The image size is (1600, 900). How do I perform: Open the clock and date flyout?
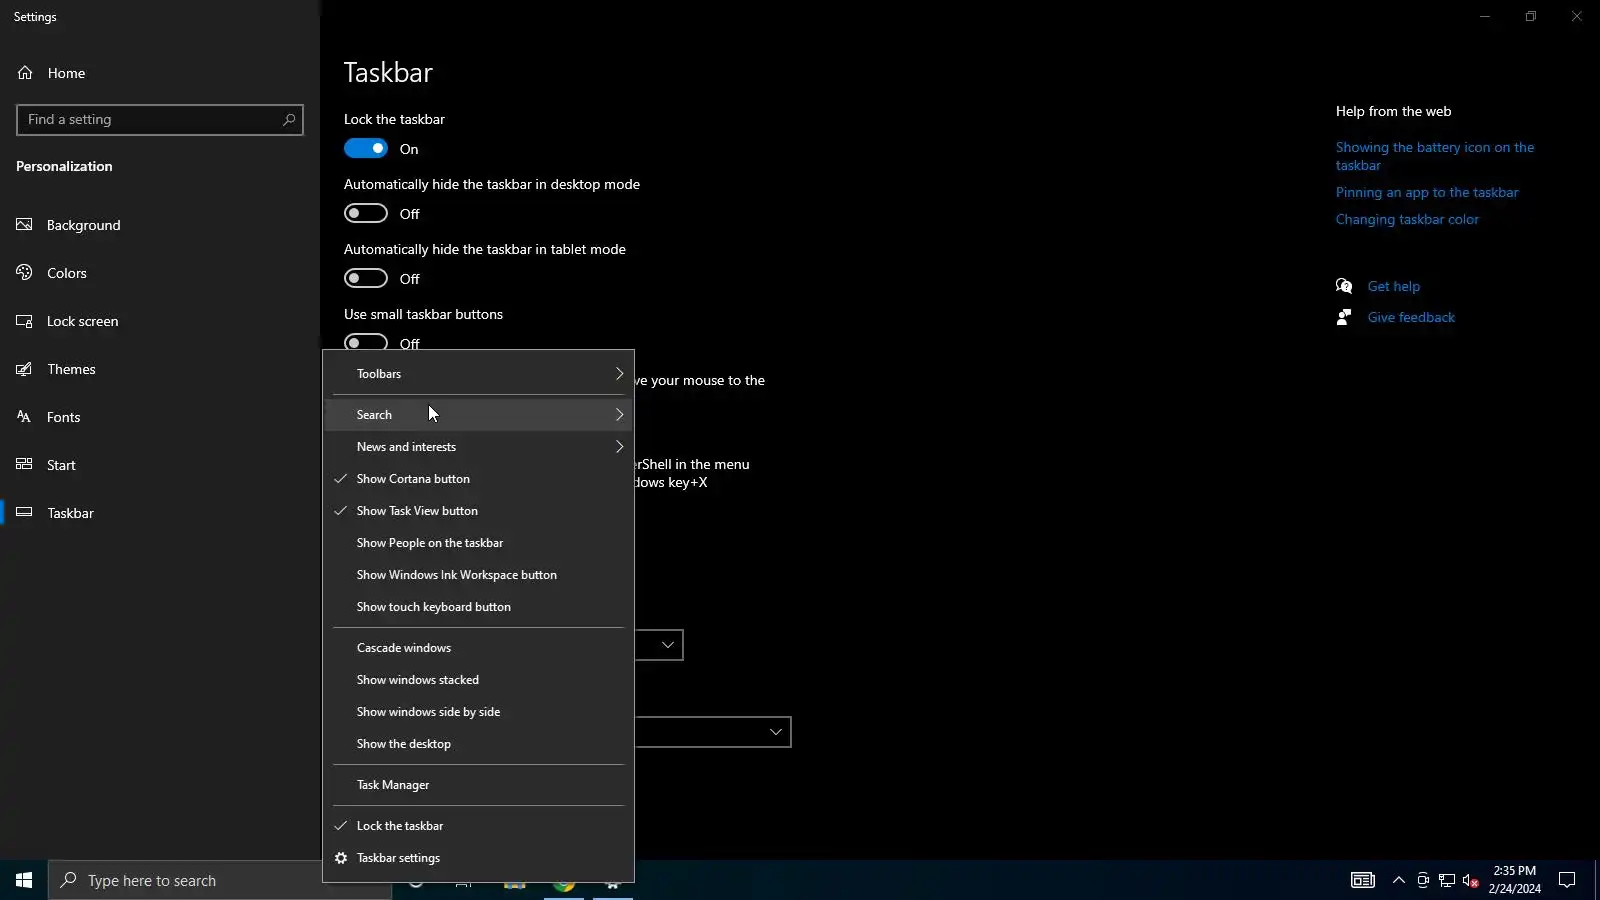(1514, 880)
